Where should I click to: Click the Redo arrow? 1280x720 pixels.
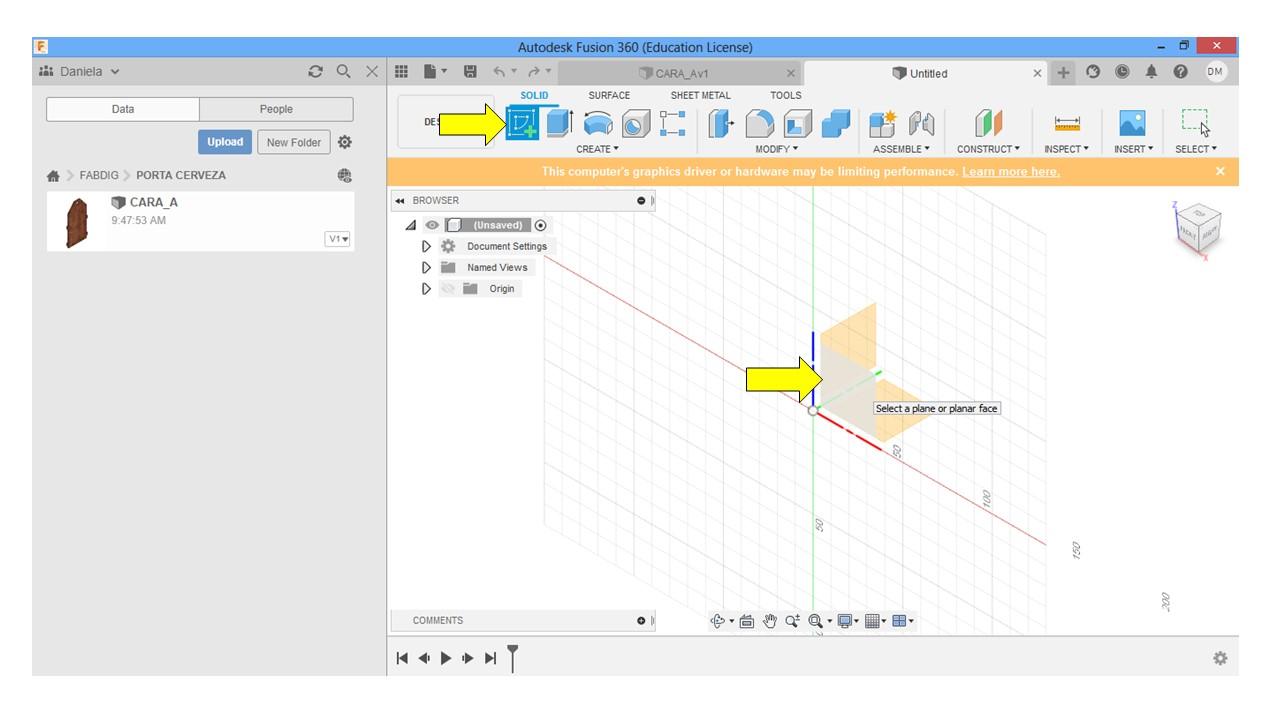click(x=534, y=72)
